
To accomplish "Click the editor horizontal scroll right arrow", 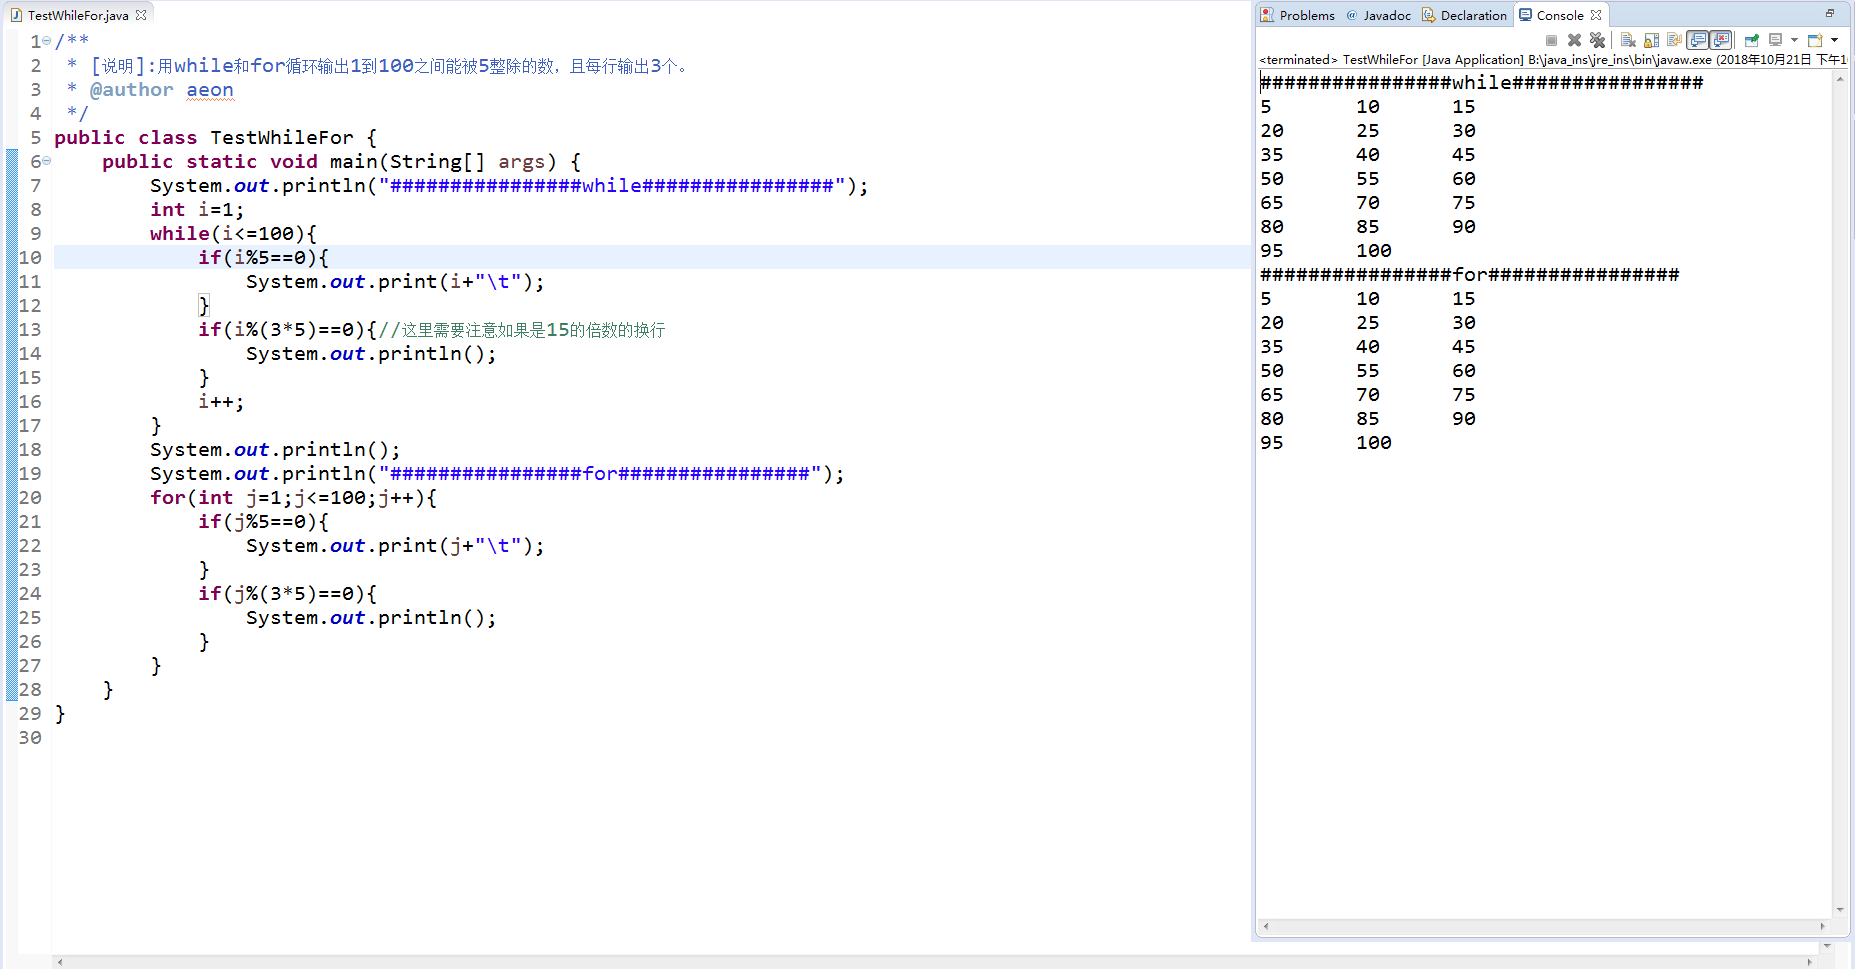I will click(1809, 962).
